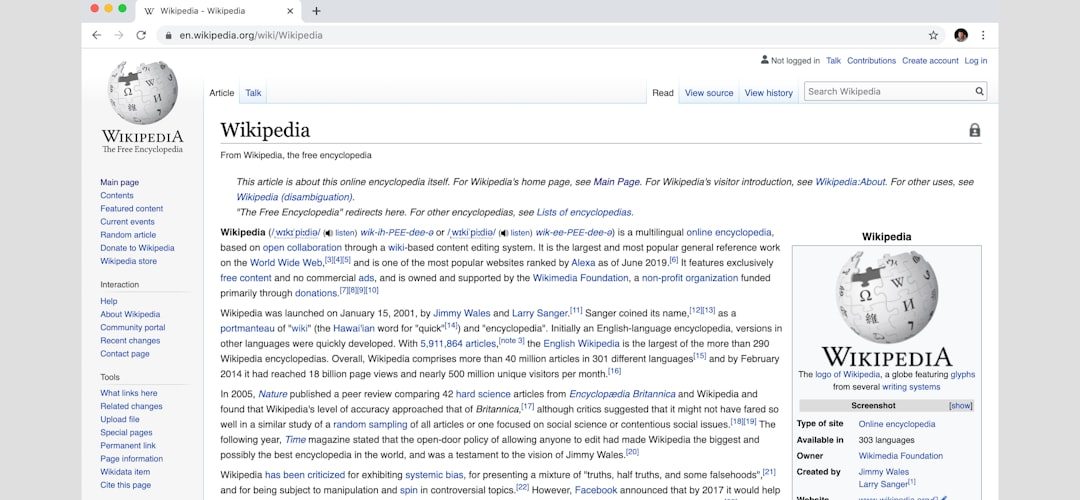Click the browser forward arrow
Image resolution: width=1080 pixels, height=500 pixels.
click(x=118, y=35)
